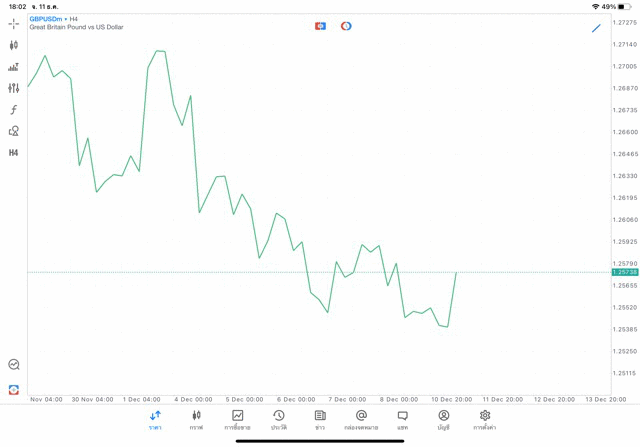The image size is (640, 447).
Task: Open the indicators list icon
Action: tap(13, 67)
